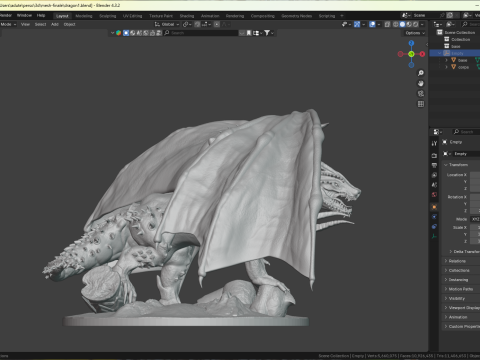Open viewport shading options dropdown arrow

click(x=422, y=24)
